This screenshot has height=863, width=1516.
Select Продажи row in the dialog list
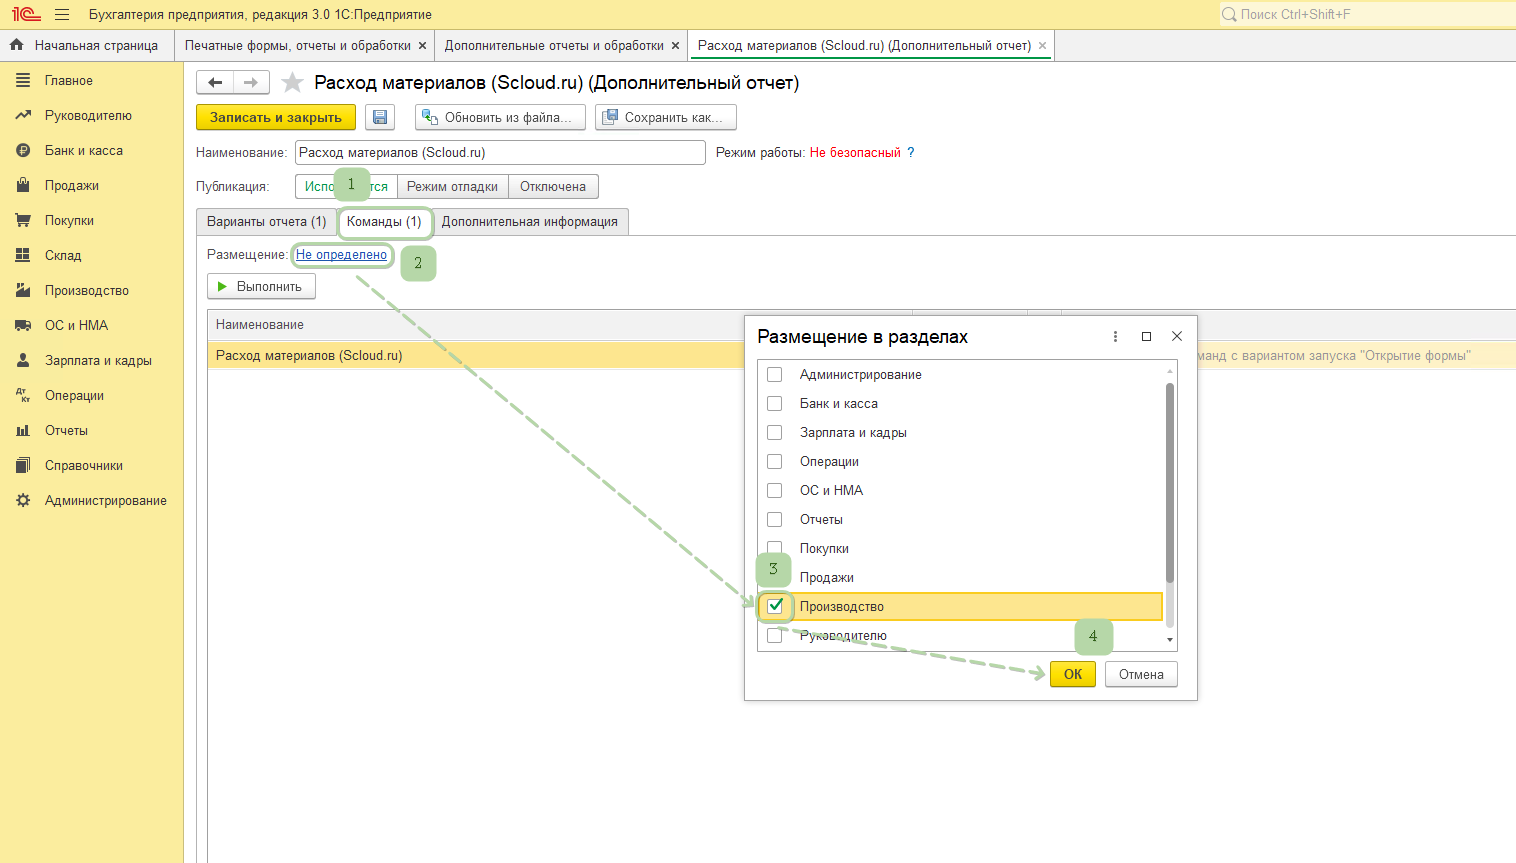[x=960, y=577]
